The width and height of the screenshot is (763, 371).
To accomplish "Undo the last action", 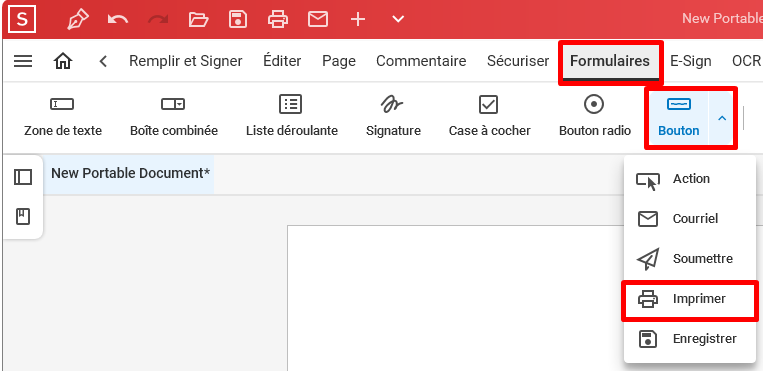I will [x=117, y=19].
